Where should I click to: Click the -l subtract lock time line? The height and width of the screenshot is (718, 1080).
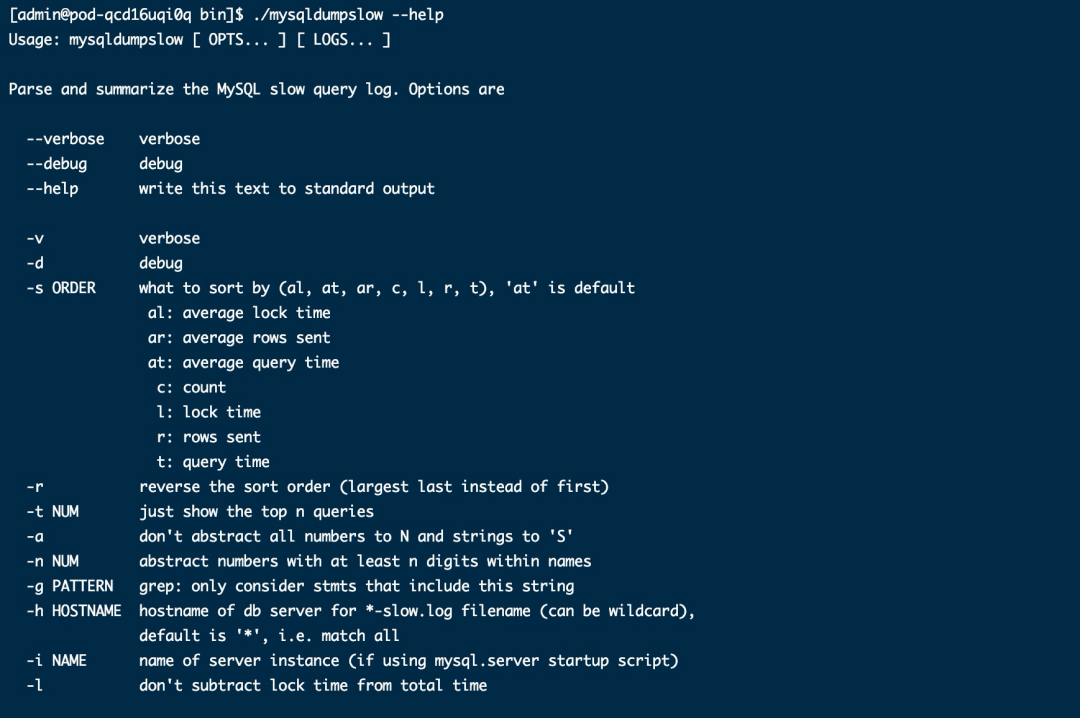[x=257, y=685]
